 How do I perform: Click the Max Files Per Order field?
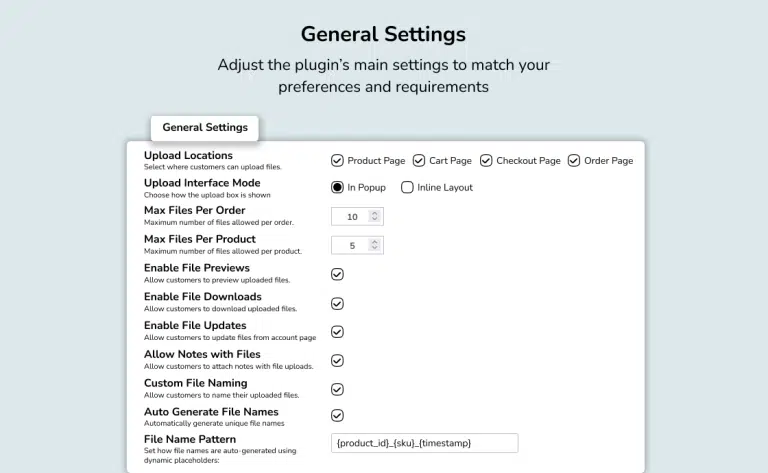(x=351, y=217)
